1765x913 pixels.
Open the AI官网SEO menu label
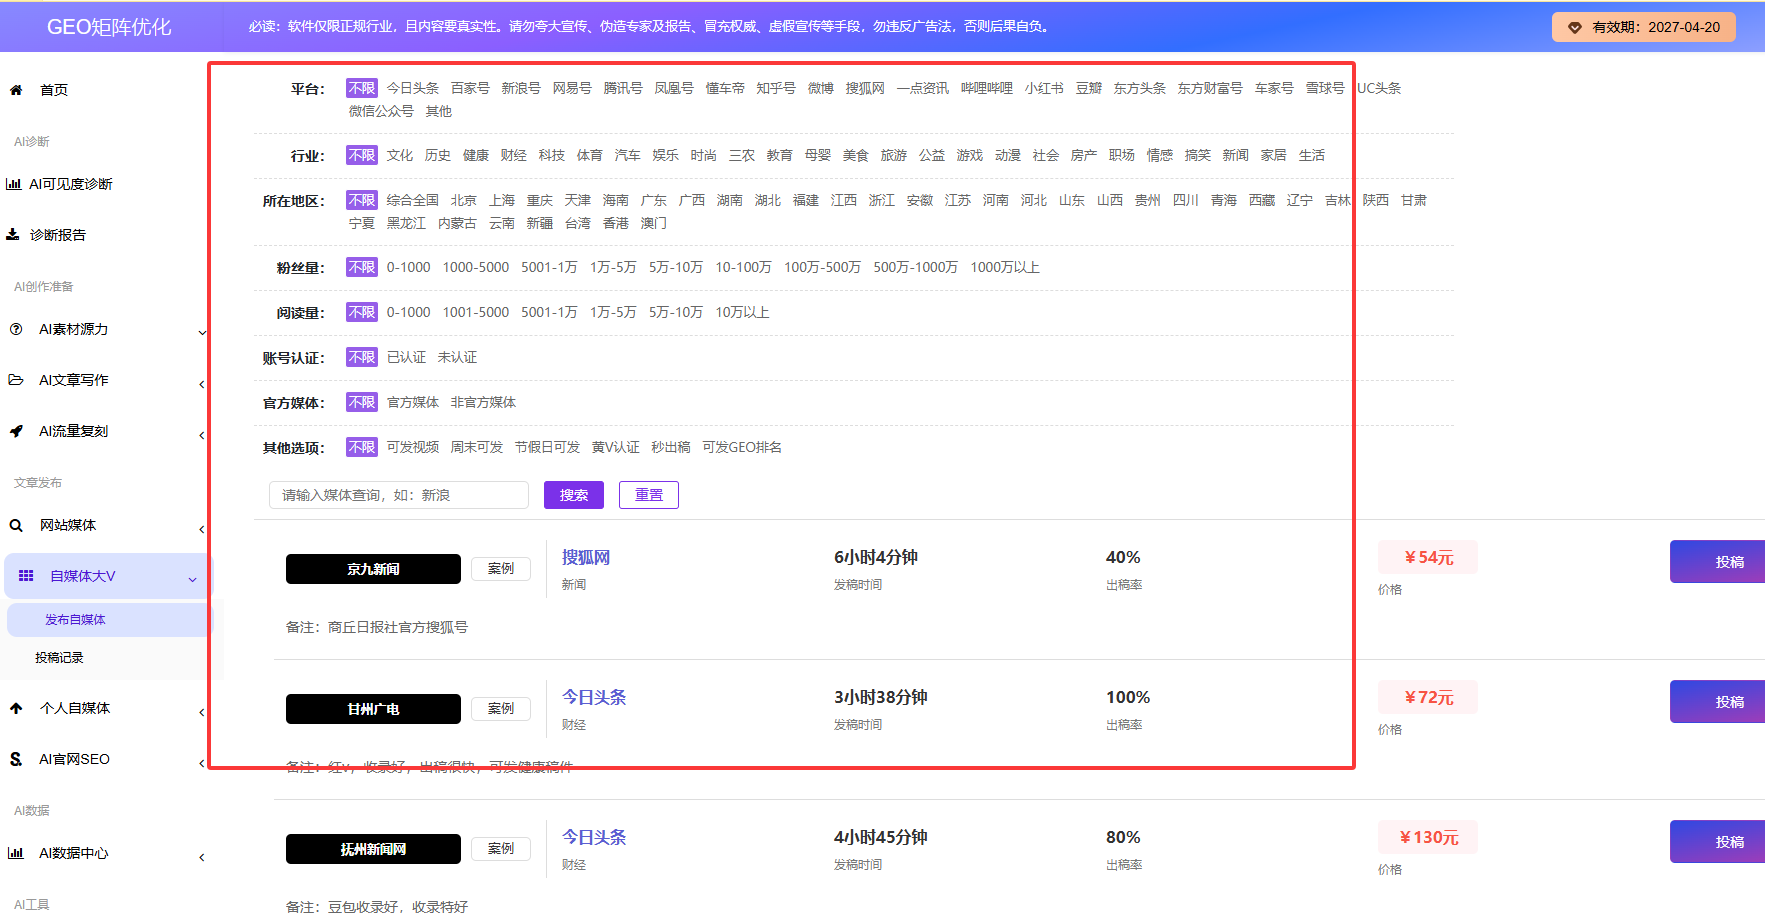[74, 759]
